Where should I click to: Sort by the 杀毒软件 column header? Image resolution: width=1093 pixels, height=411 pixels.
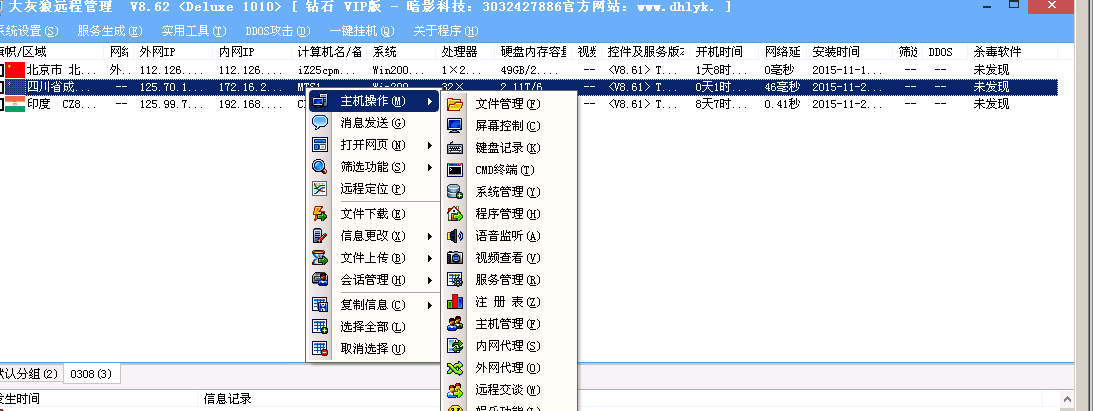pos(1014,52)
